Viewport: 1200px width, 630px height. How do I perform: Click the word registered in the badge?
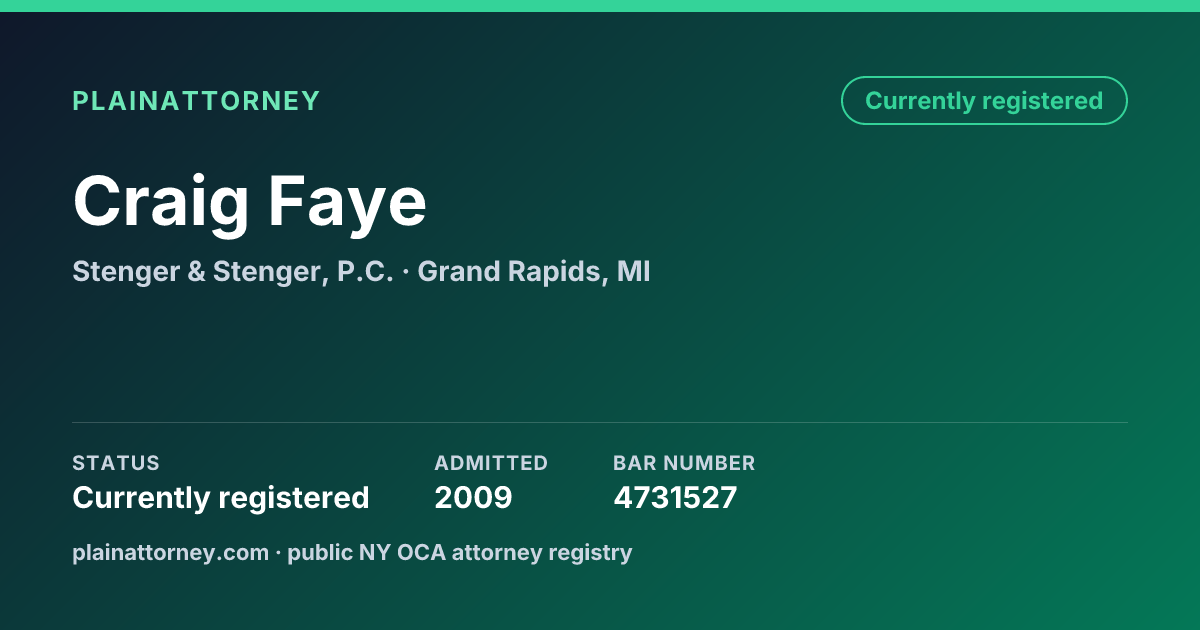click(x=1043, y=101)
